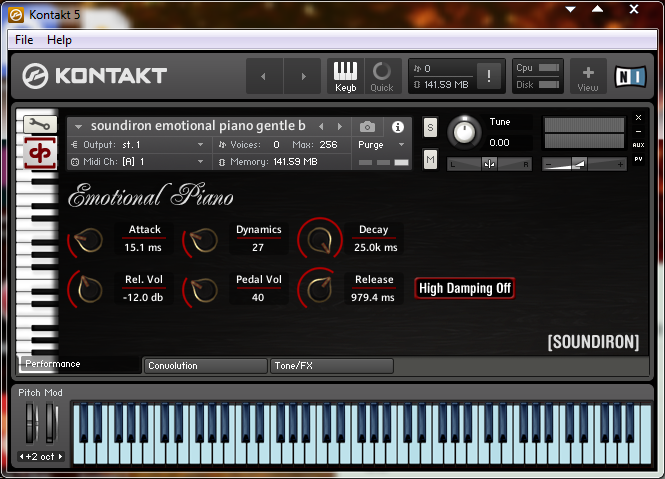Click the Attack value 15.1 ms

click(143, 247)
